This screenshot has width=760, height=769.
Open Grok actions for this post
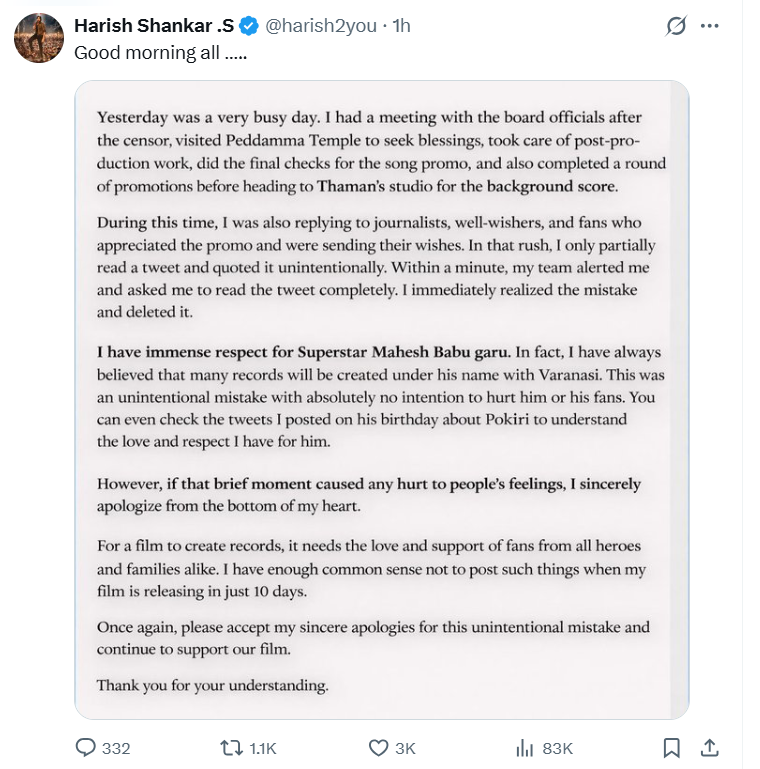[677, 26]
